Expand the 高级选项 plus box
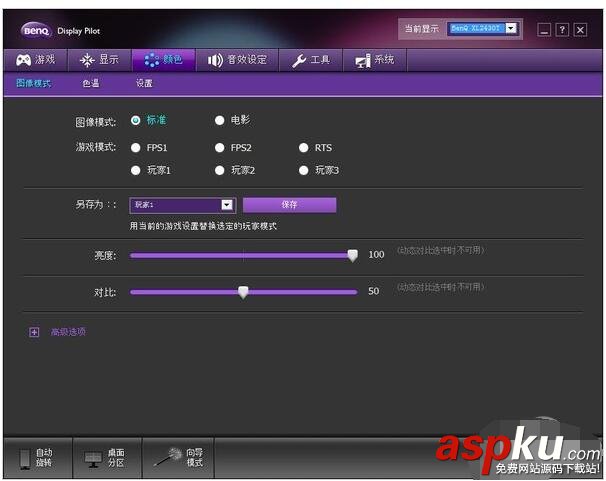 coord(34,332)
